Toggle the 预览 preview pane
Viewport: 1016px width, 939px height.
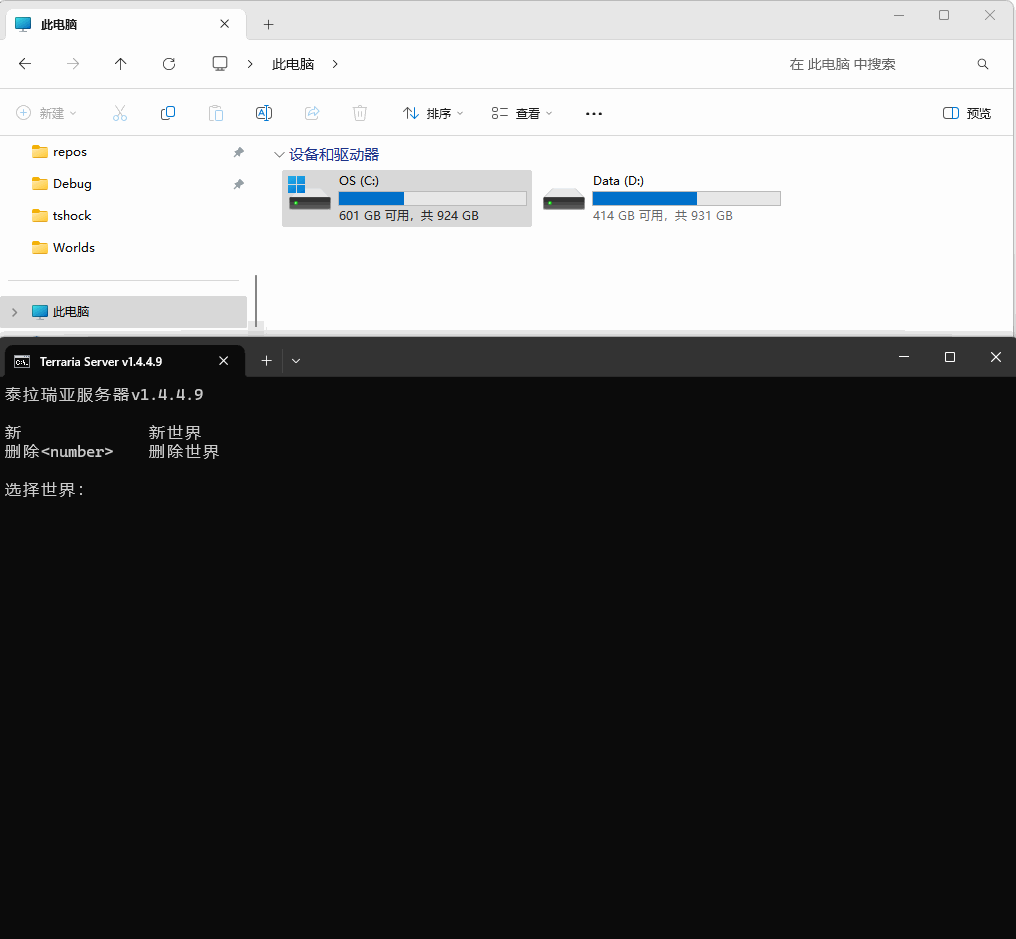(967, 113)
